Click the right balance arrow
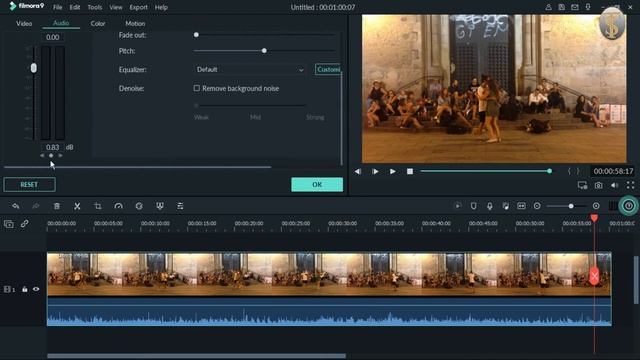 click(x=60, y=156)
